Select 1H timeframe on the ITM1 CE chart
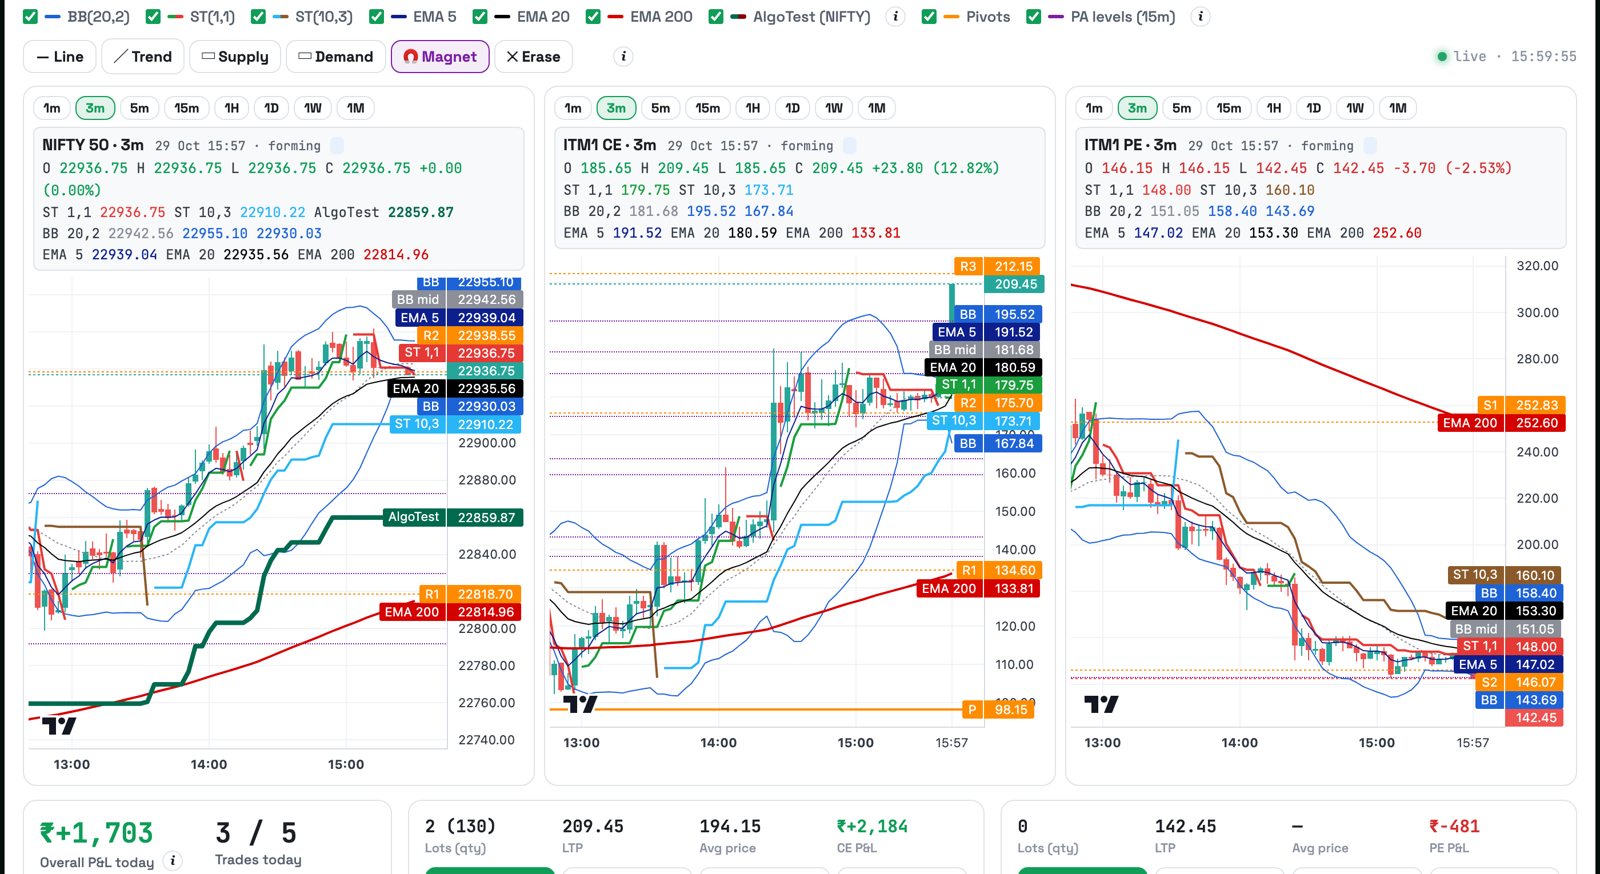 752,108
